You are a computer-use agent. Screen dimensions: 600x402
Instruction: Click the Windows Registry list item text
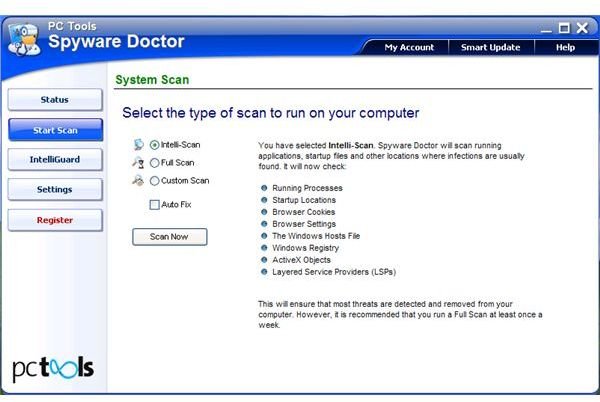coord(305,248)
